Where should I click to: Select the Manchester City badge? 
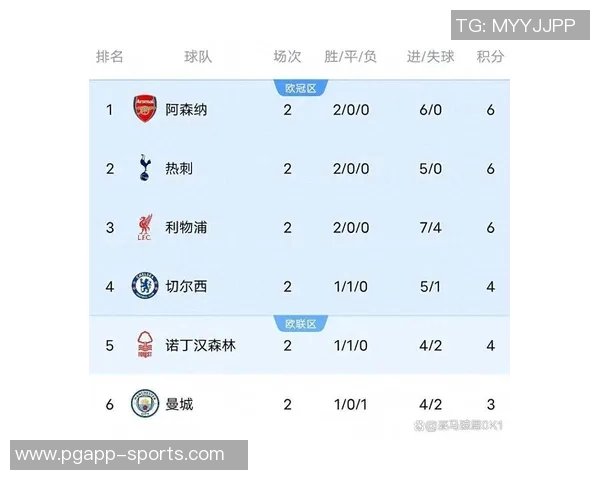(x=145, y=405)
